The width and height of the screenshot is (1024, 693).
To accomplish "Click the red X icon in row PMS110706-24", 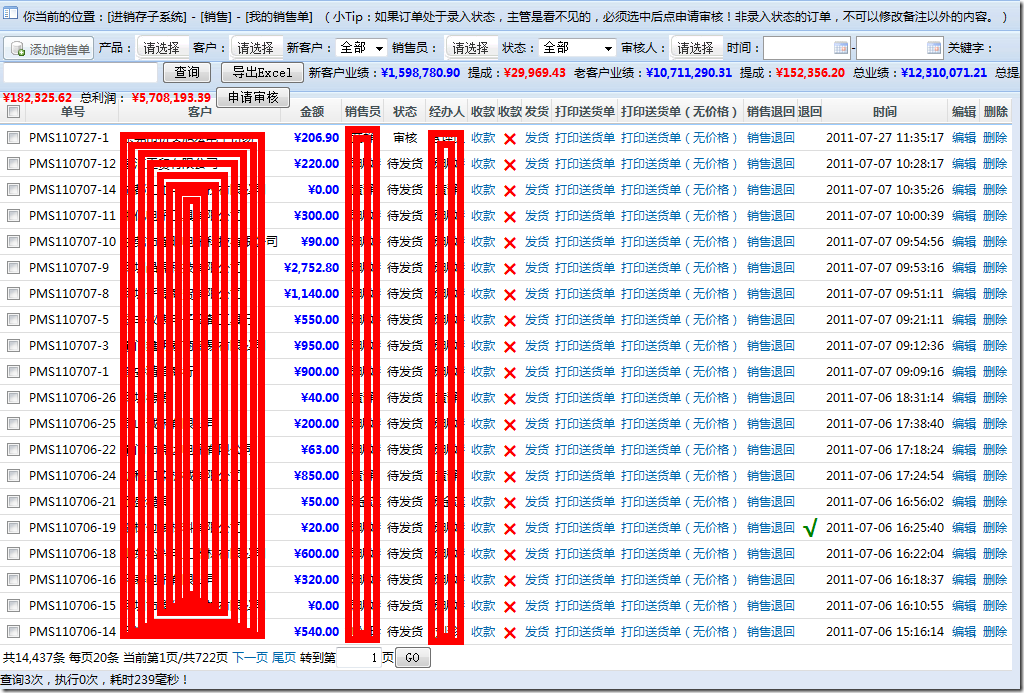I will 510,476.
